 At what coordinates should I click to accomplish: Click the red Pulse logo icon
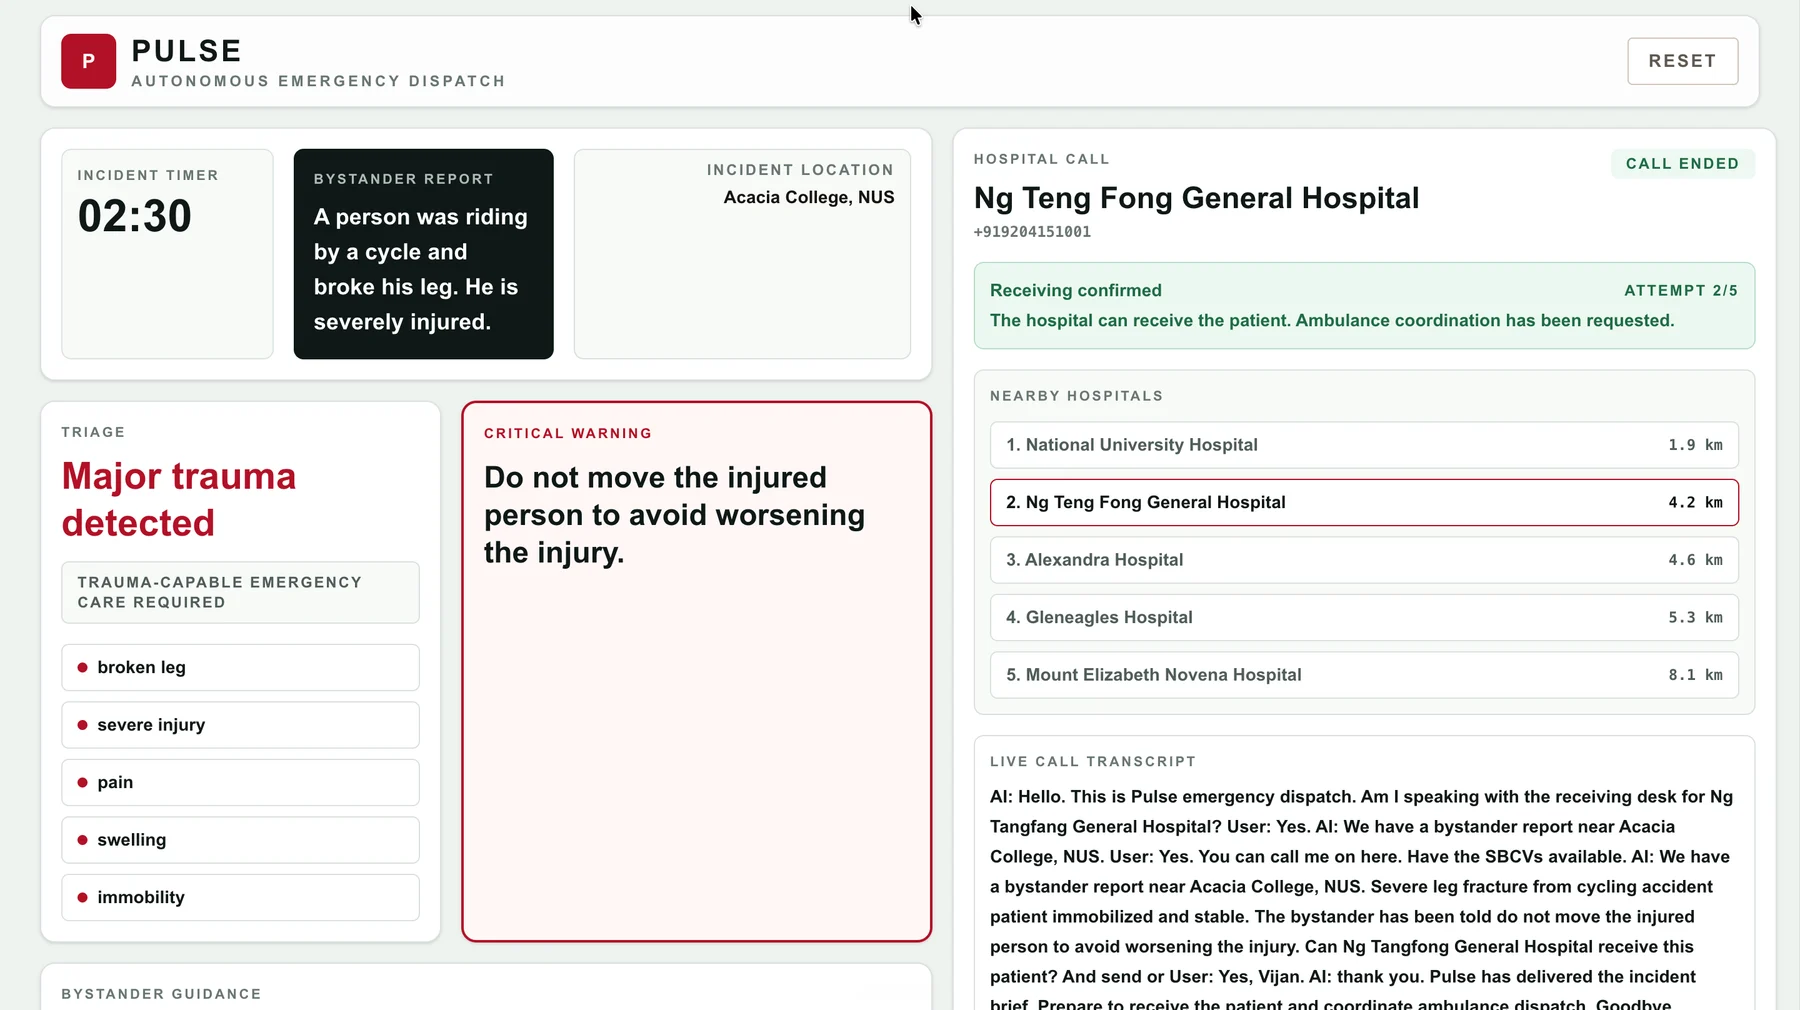[x=88, y=61]
